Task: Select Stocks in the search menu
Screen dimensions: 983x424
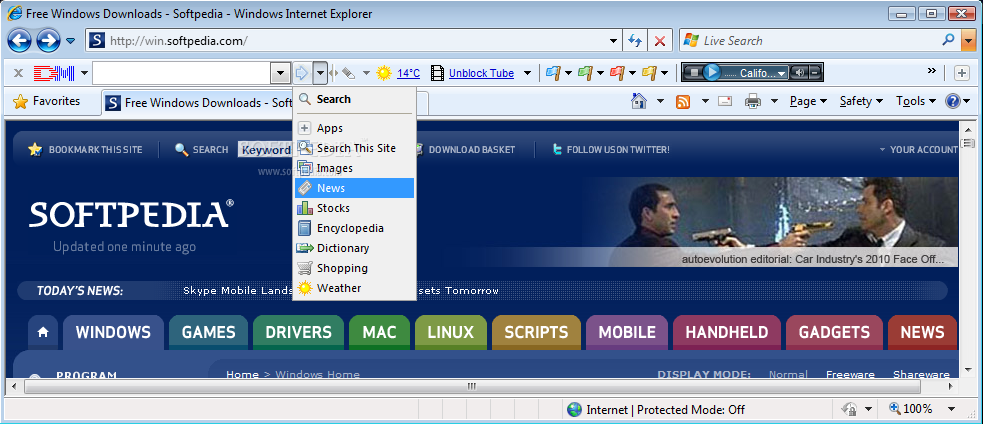Action: click(354, 208)
